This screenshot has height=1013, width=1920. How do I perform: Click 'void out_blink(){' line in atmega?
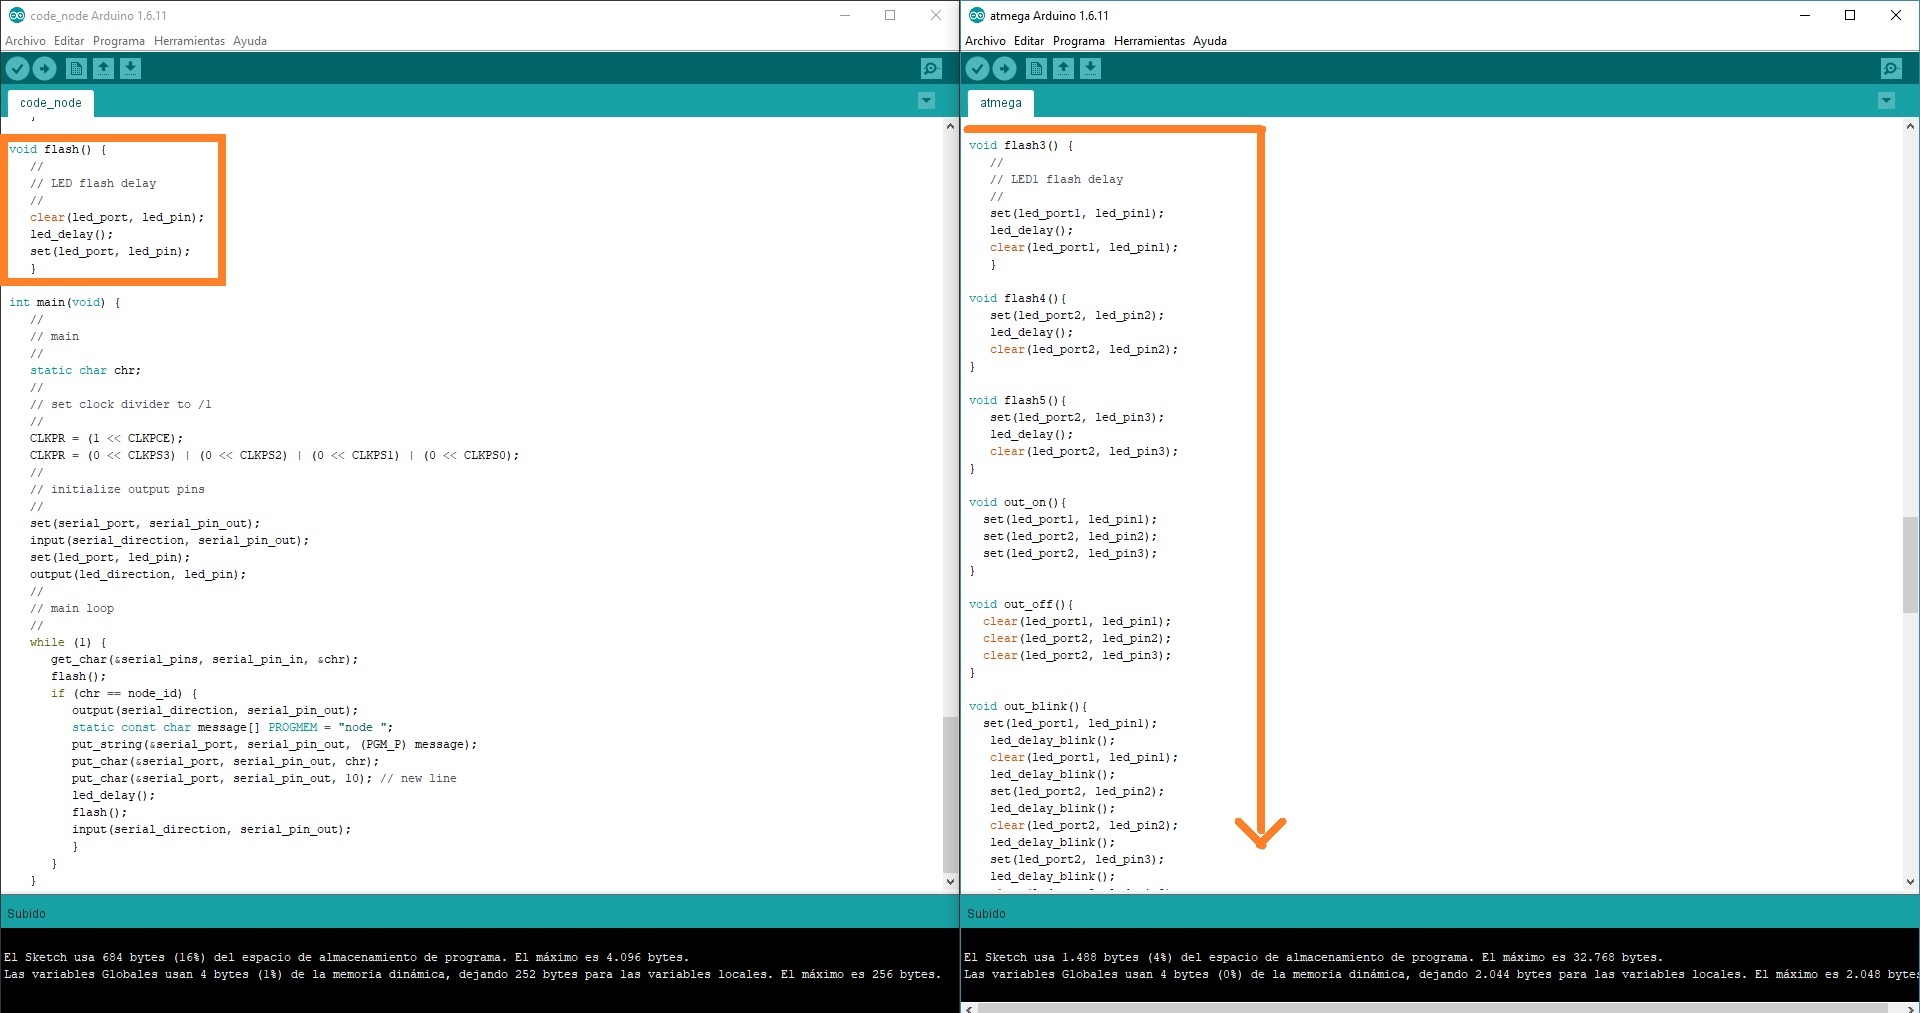(1028, 706)
